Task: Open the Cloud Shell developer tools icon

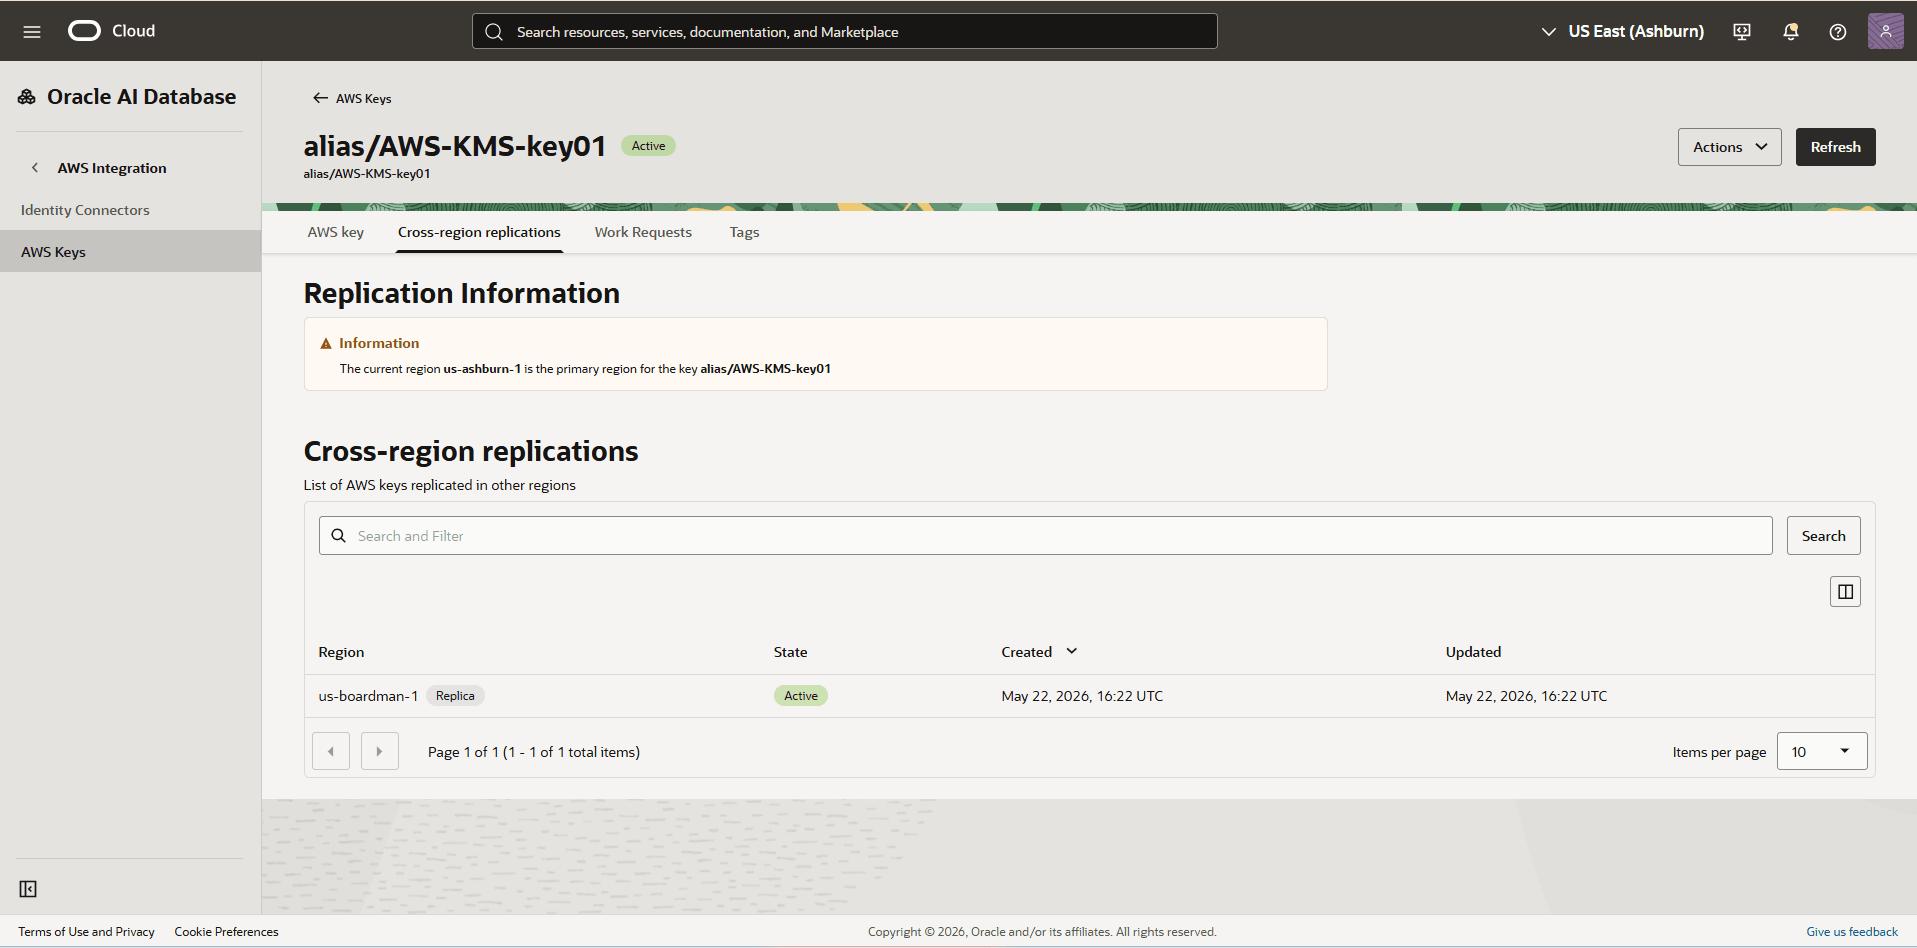Action: click(x=1742, y=31)
